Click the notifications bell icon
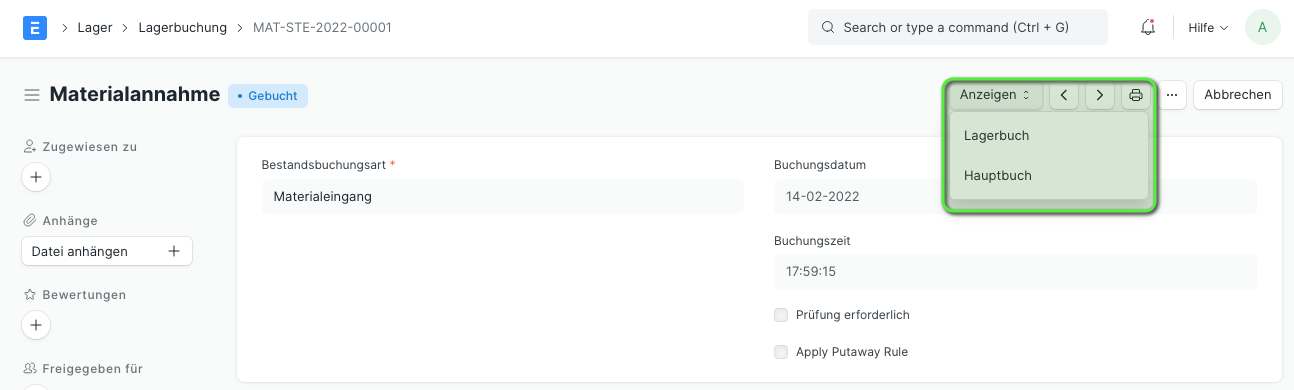 [x=1148, y=28]
